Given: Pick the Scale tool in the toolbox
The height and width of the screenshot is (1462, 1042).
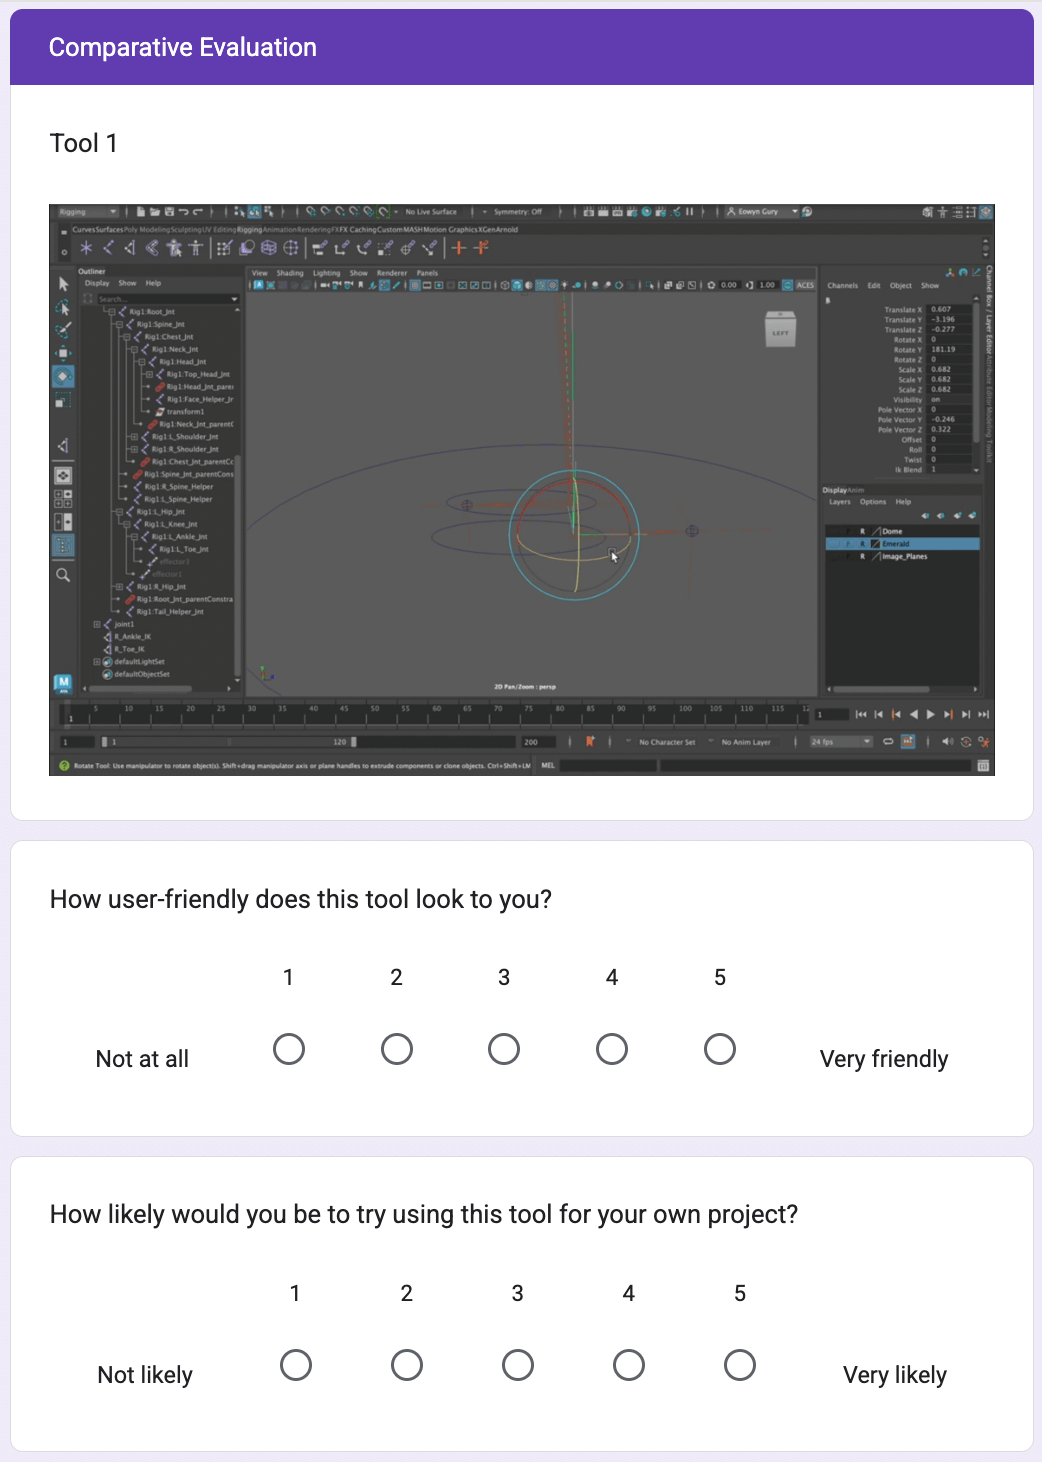Looking at the screenshot, I should click(62, 401).
